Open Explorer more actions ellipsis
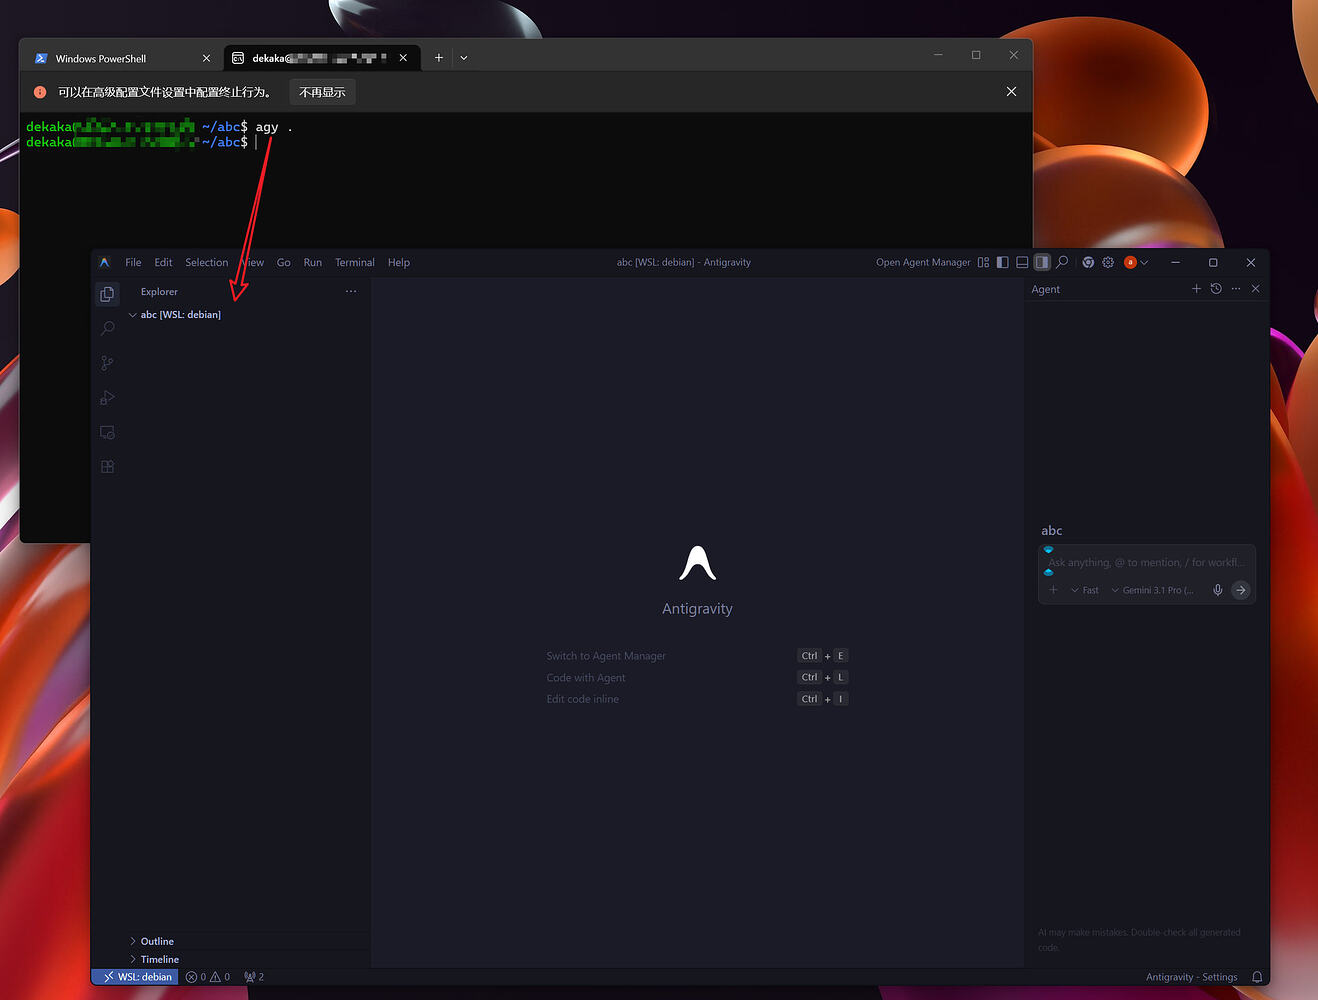 click(x=351, y=291)
